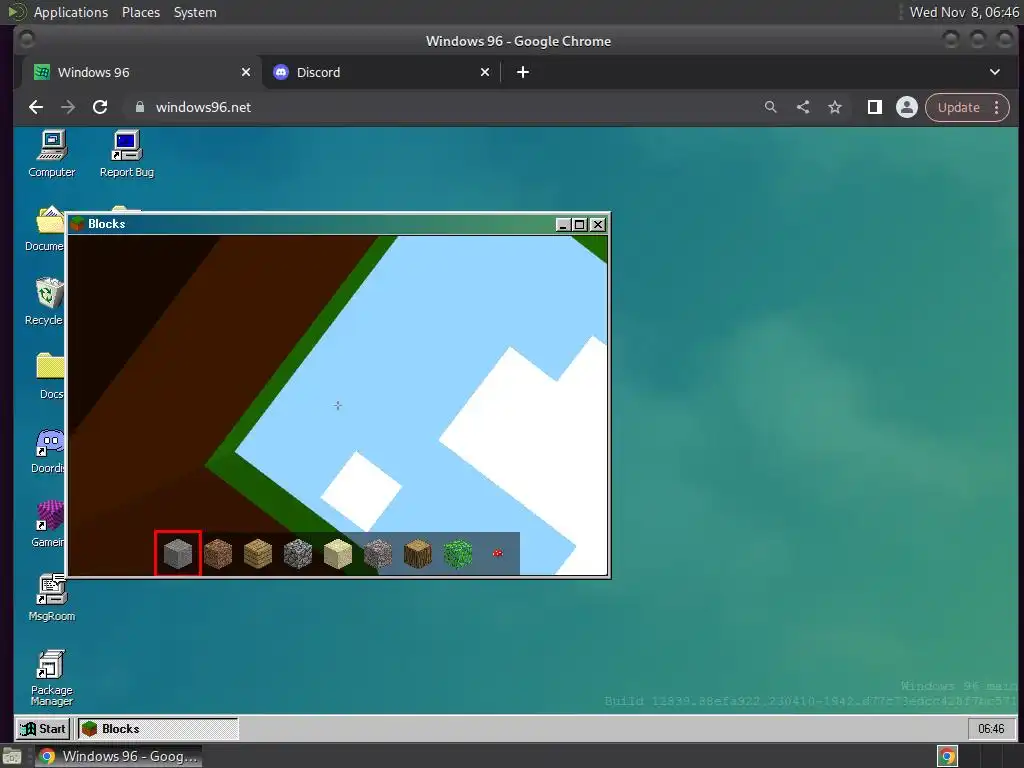Select the cobblestone block in hotbar
1024x768 pixels.
click(x=298, y=554)
